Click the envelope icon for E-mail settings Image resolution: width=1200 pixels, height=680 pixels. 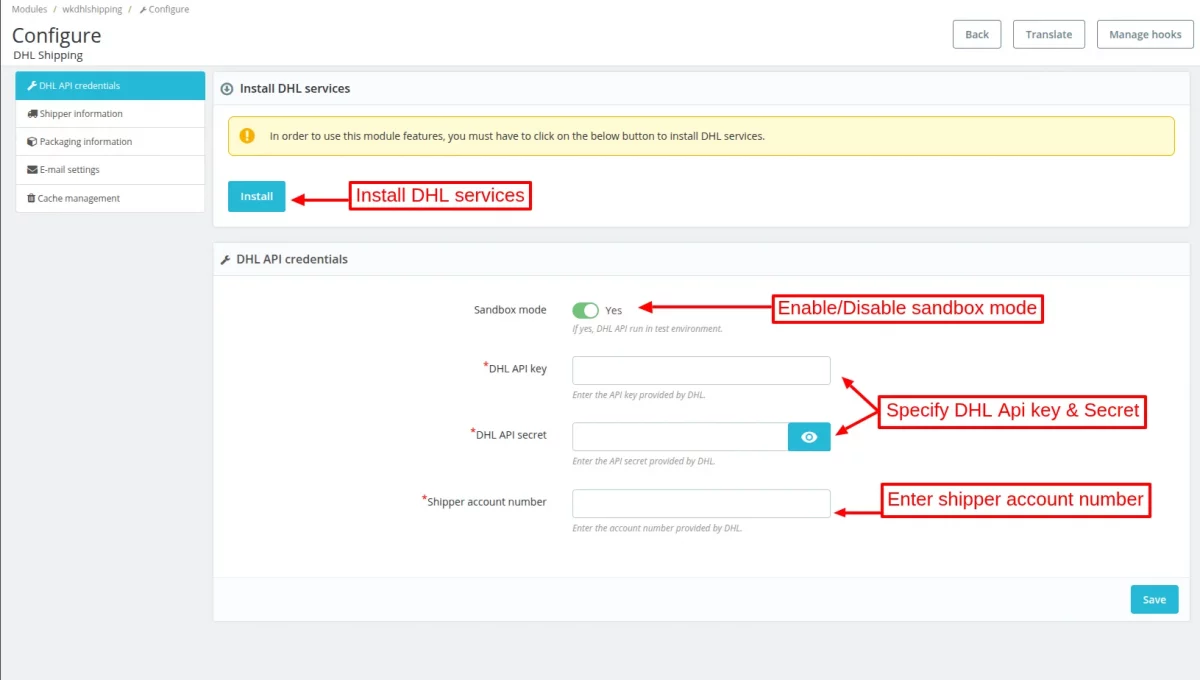[x=32, y=170]
